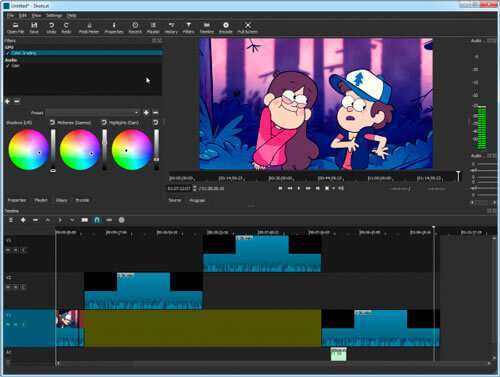Save preset with plus icon beside Preset

146,113
